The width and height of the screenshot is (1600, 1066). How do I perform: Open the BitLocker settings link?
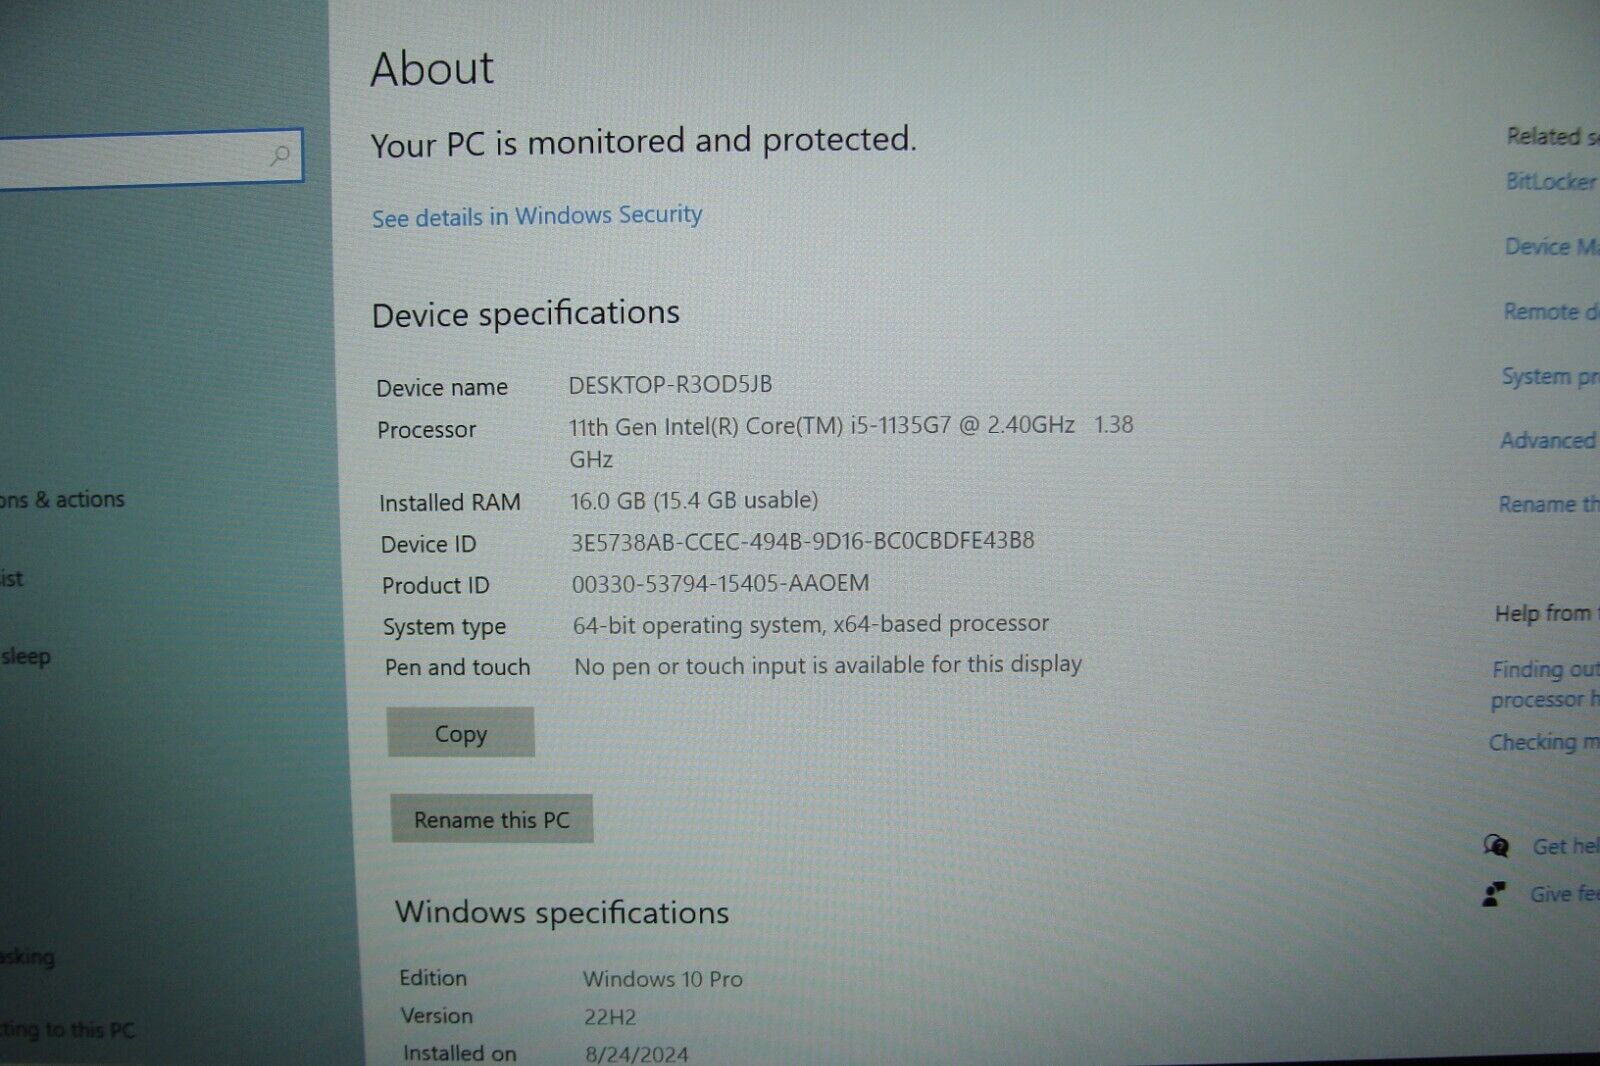pyautogui.click(x=1551, y=181)
